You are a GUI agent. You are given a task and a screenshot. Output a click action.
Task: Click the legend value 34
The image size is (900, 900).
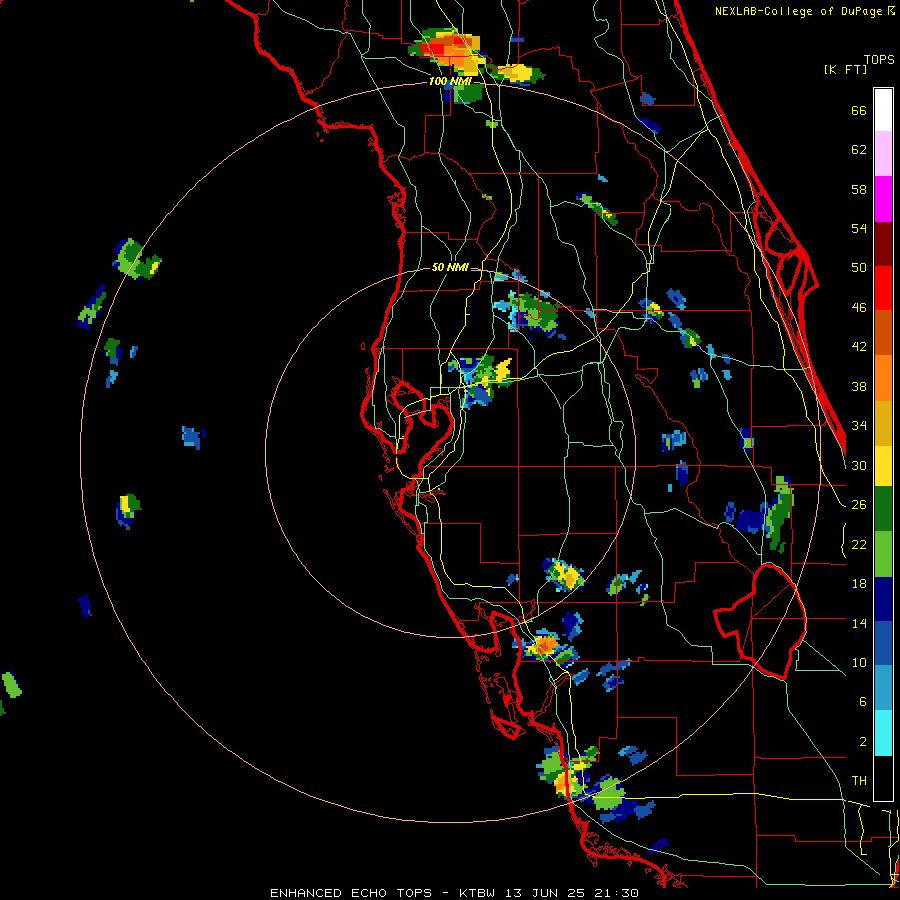coord(859,426)
